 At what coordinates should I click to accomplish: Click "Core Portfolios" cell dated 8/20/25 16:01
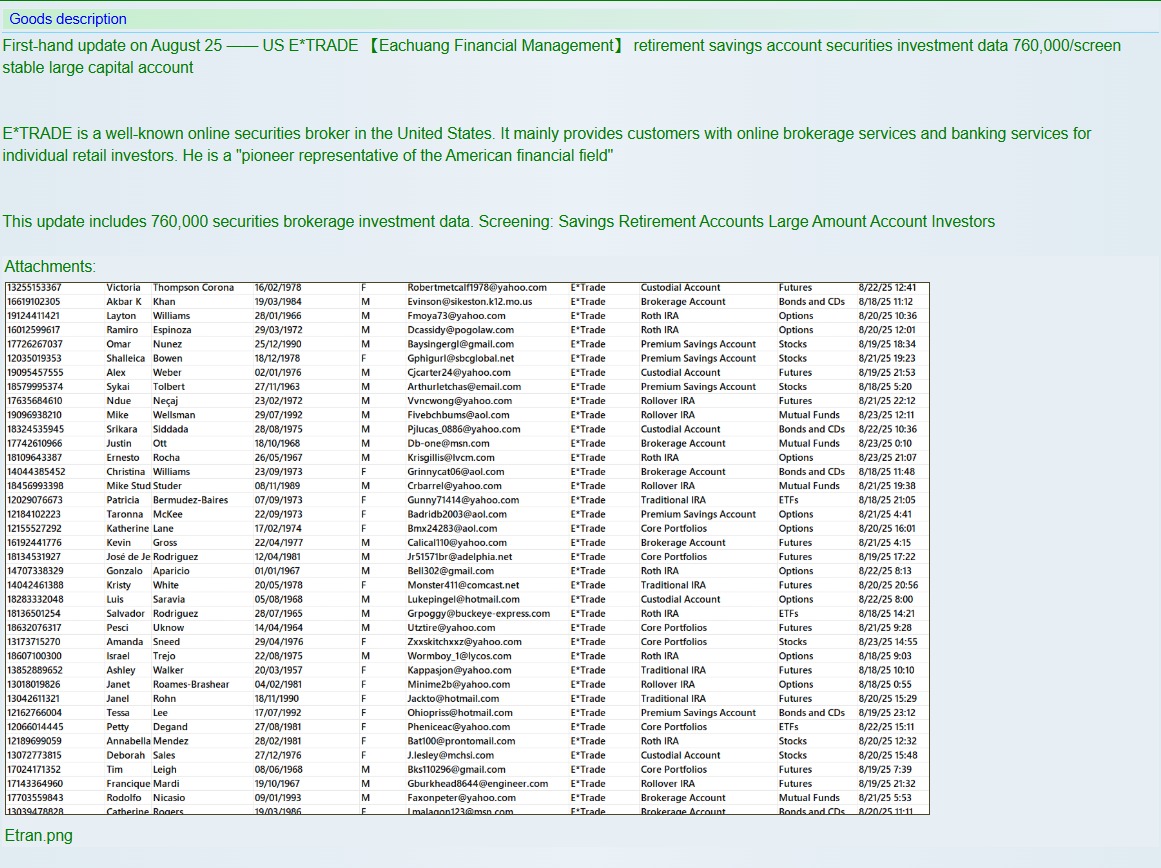click(x=673, y=528)
